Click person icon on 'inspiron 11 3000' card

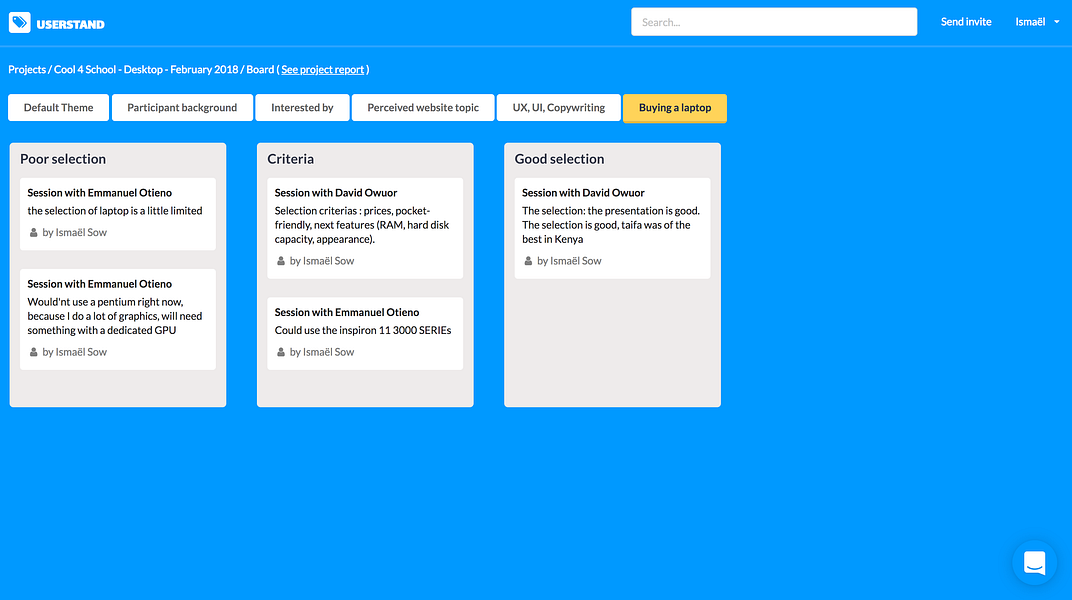280,352
